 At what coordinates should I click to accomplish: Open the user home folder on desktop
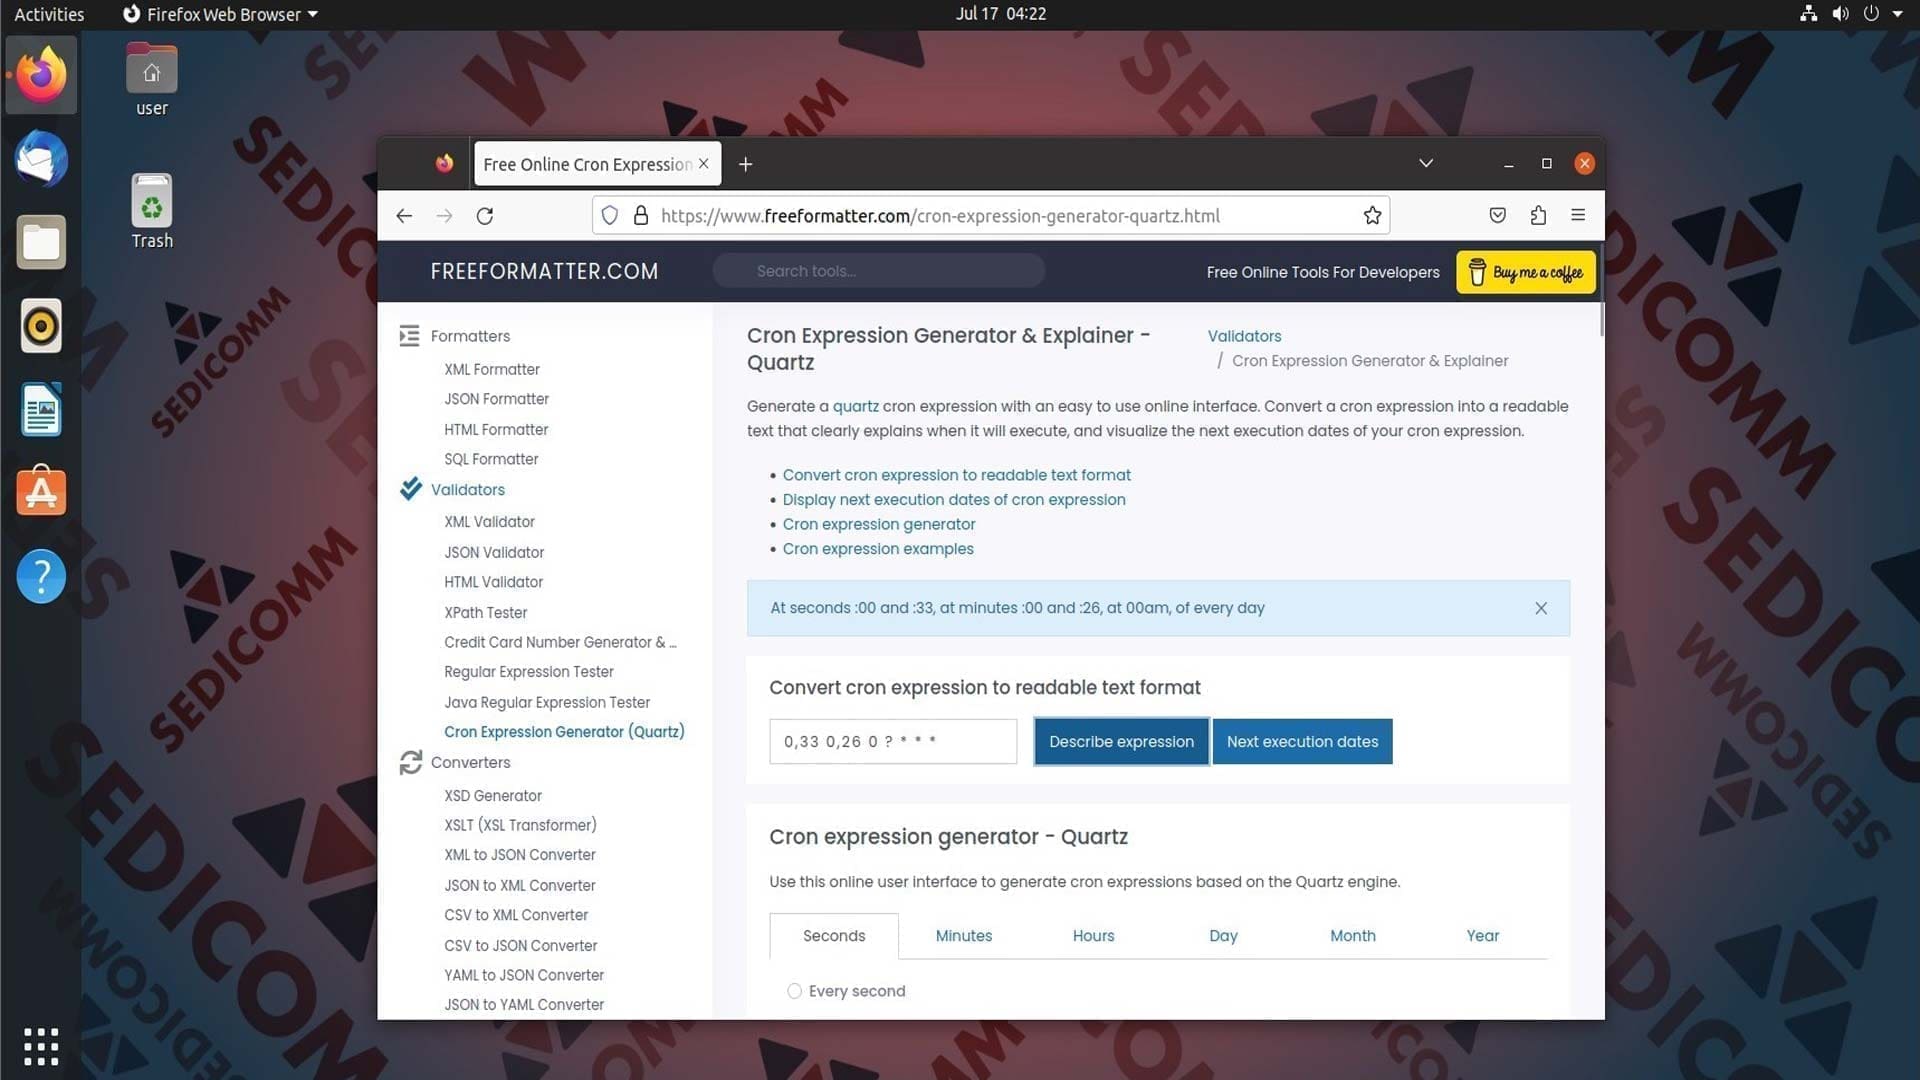[152, 81]
